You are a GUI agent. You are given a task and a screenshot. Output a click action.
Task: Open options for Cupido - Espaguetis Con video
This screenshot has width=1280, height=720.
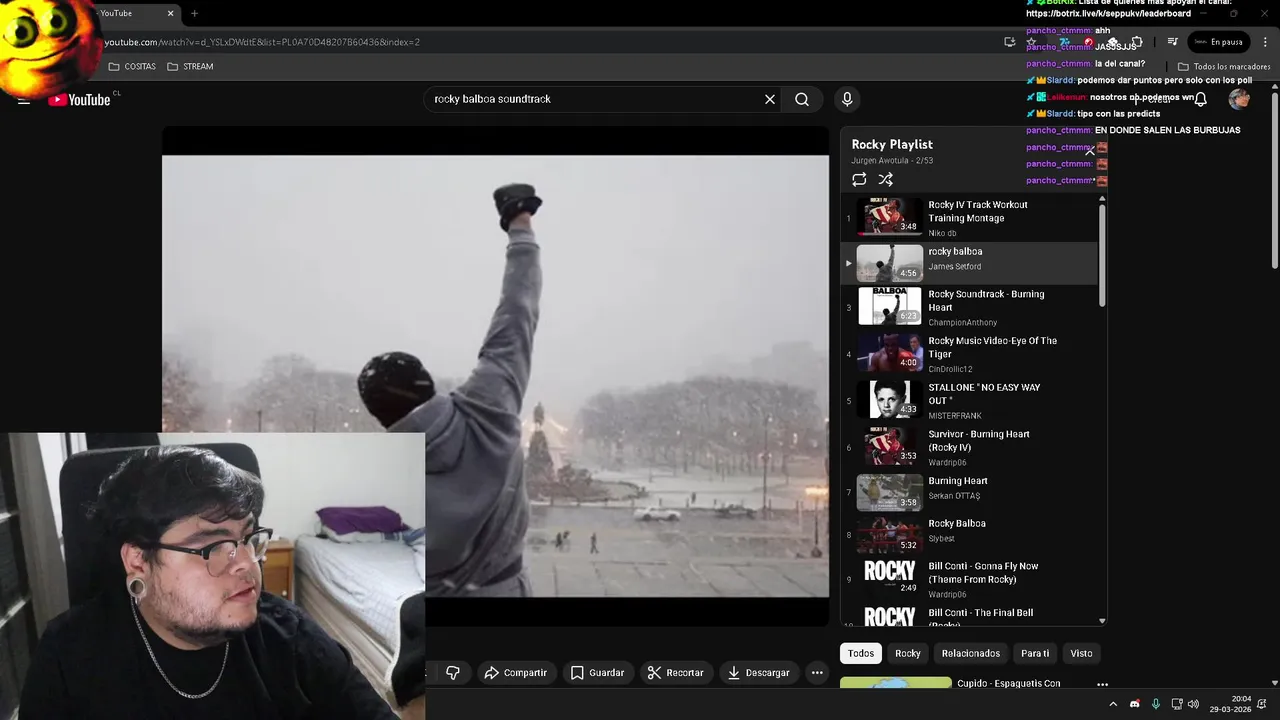[x=1102, y=685]
